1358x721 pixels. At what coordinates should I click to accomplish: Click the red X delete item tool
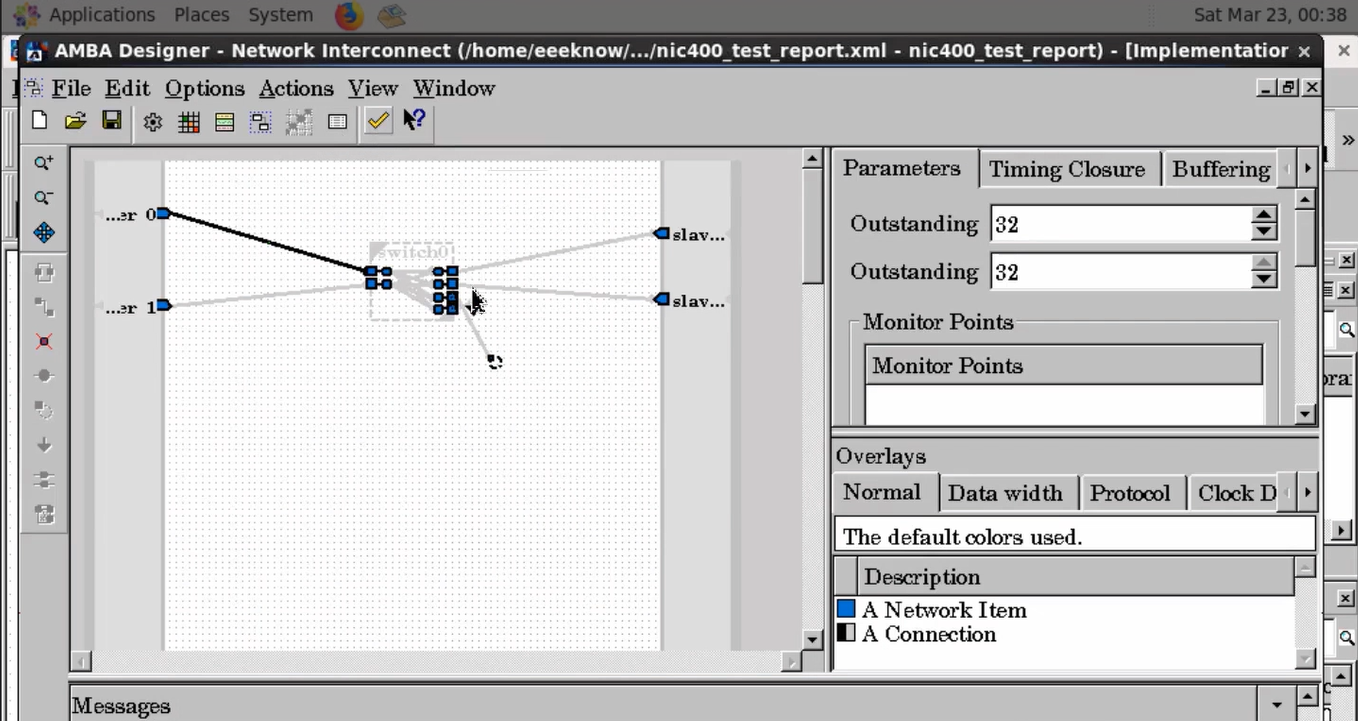44,342
